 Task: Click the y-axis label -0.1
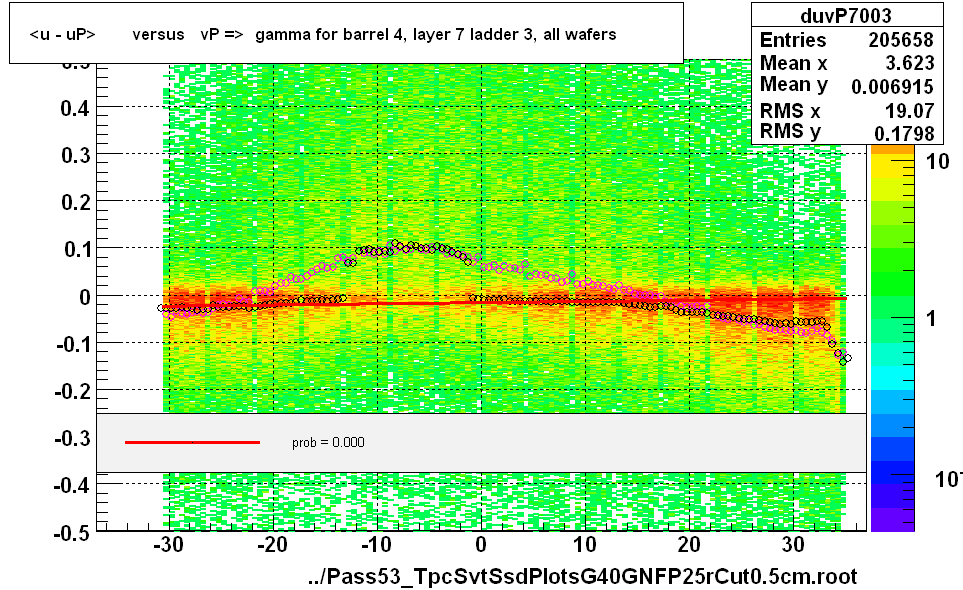pyautogui.click(x=73, y=344)
